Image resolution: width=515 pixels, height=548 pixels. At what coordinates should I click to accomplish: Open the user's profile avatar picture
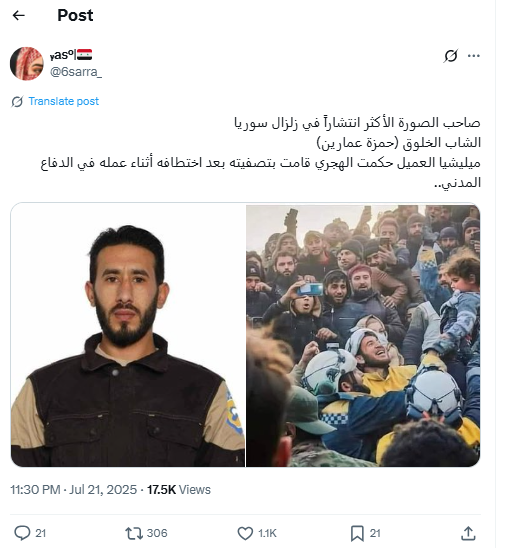pos(27,64)
